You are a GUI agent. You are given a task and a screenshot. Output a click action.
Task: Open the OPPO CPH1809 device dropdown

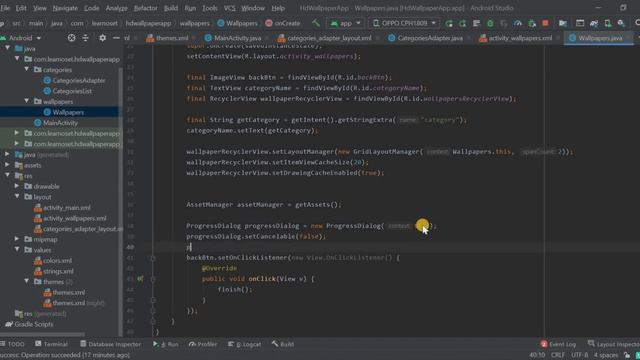(404, 23)
